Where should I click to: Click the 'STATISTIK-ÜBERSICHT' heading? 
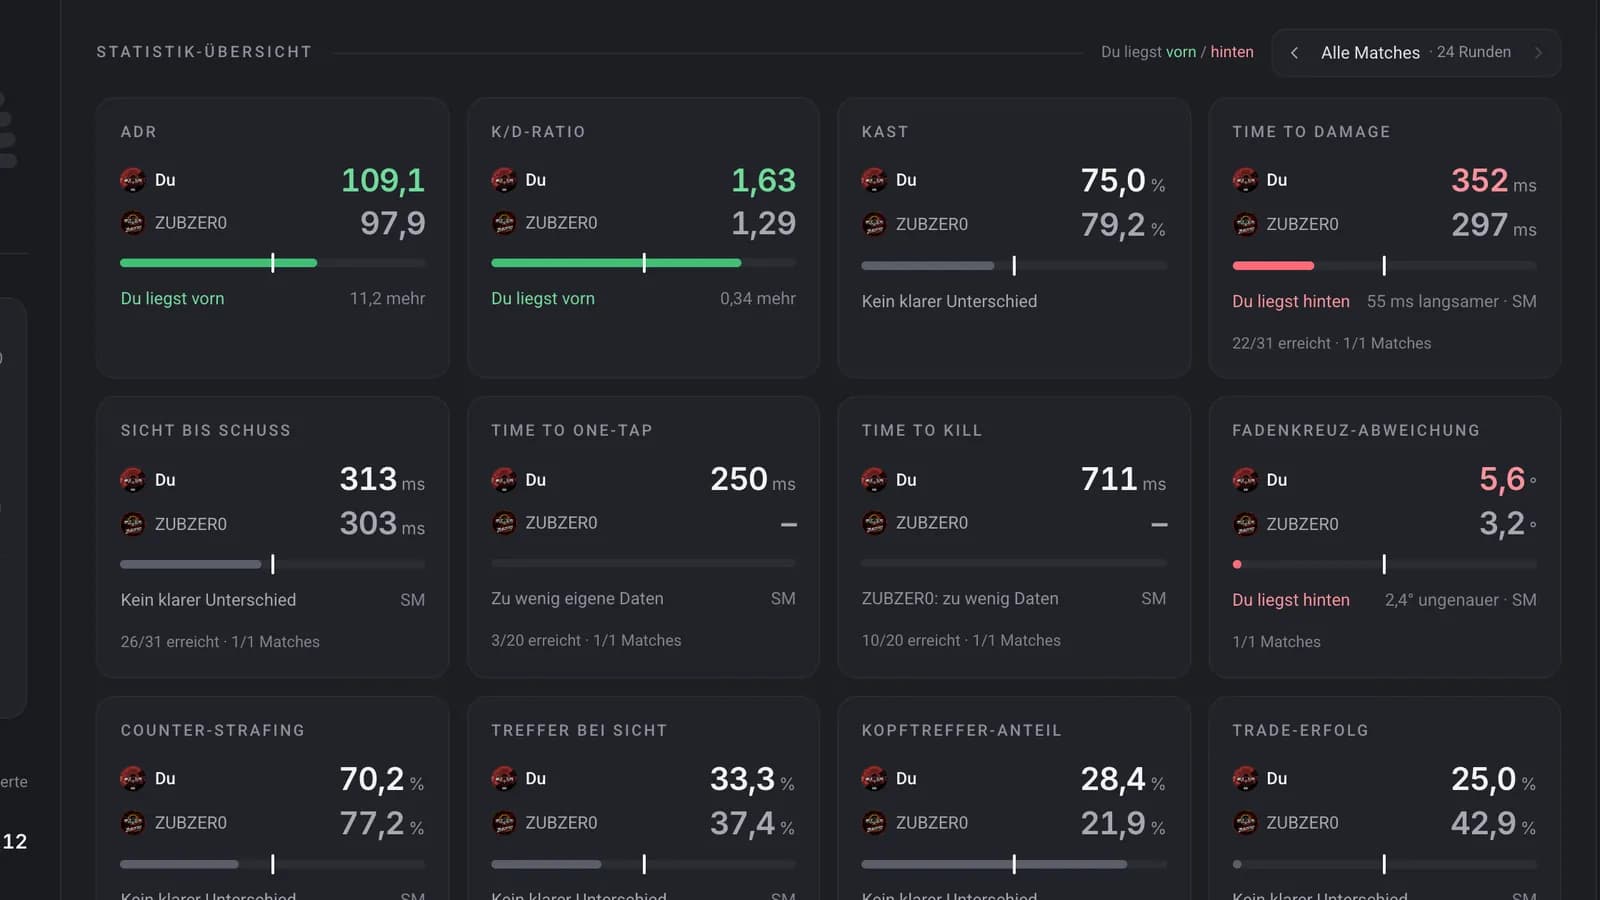tap(204, 52)
